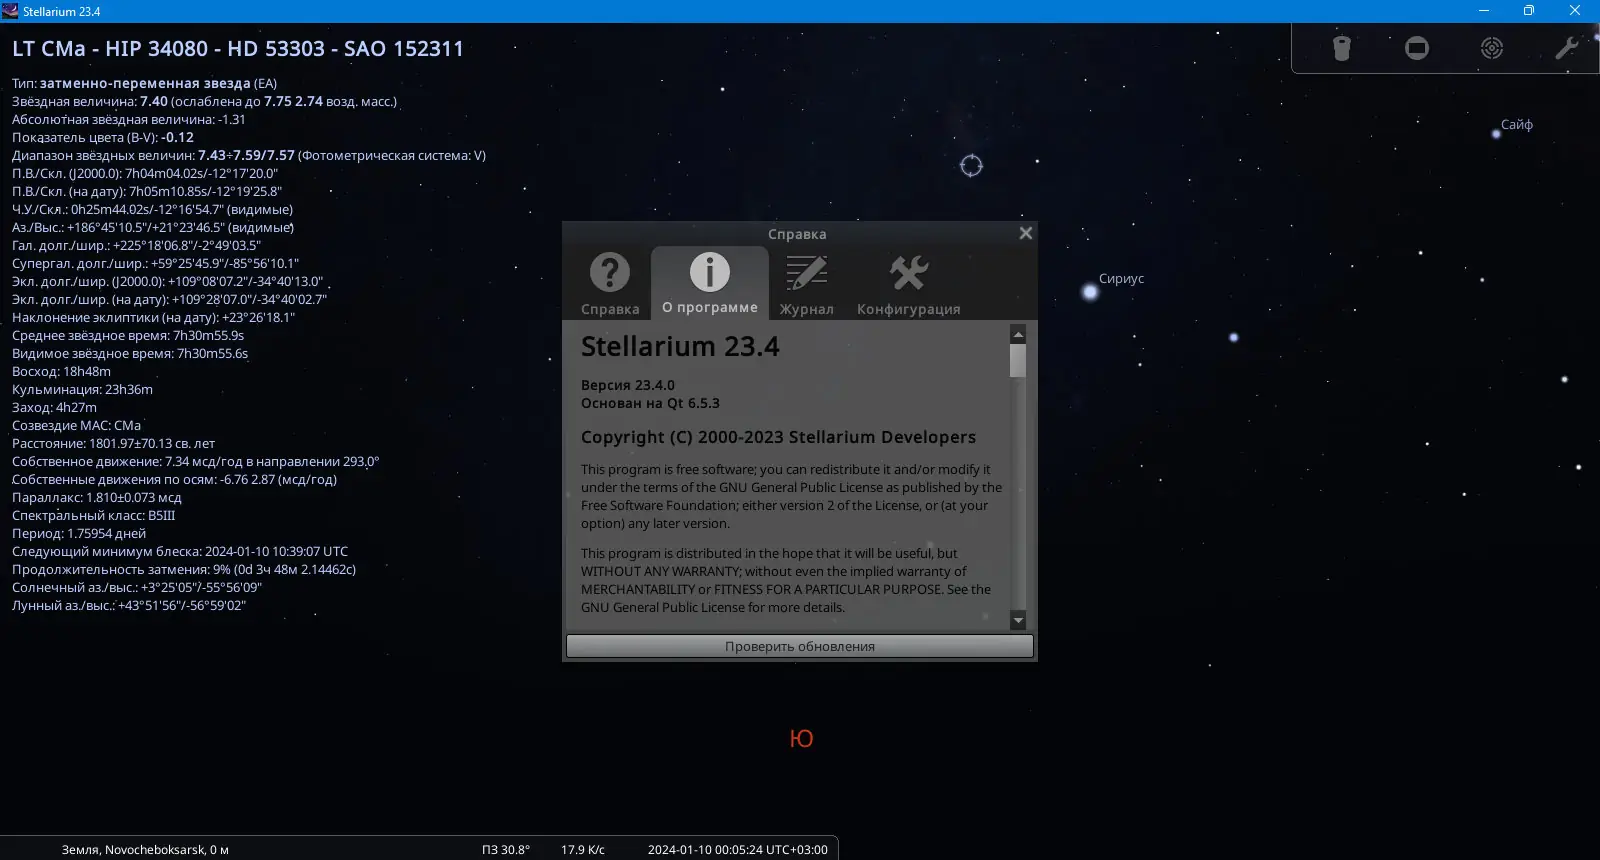This screenshot has width=1600, height=860.
Task: Click the LT CMa object title heading
Action: click(x=238, y=49)
